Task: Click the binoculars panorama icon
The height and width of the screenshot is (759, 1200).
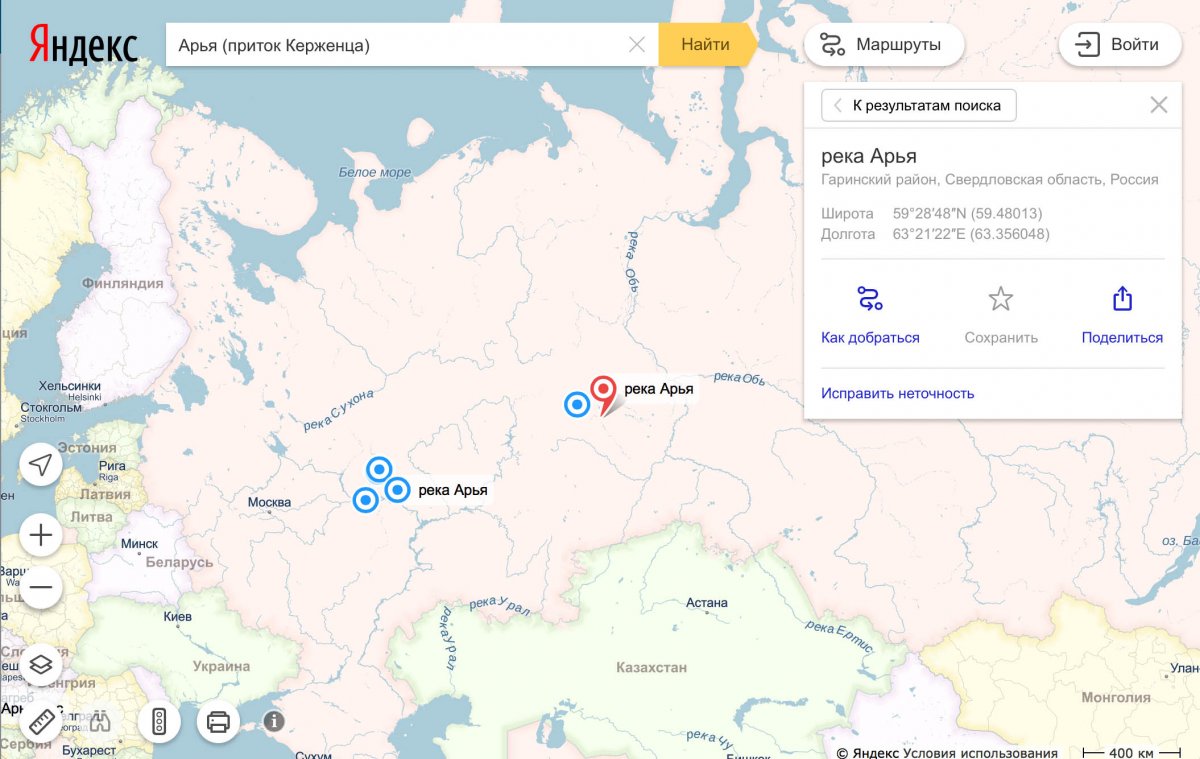Action: [x=100, y=721]
